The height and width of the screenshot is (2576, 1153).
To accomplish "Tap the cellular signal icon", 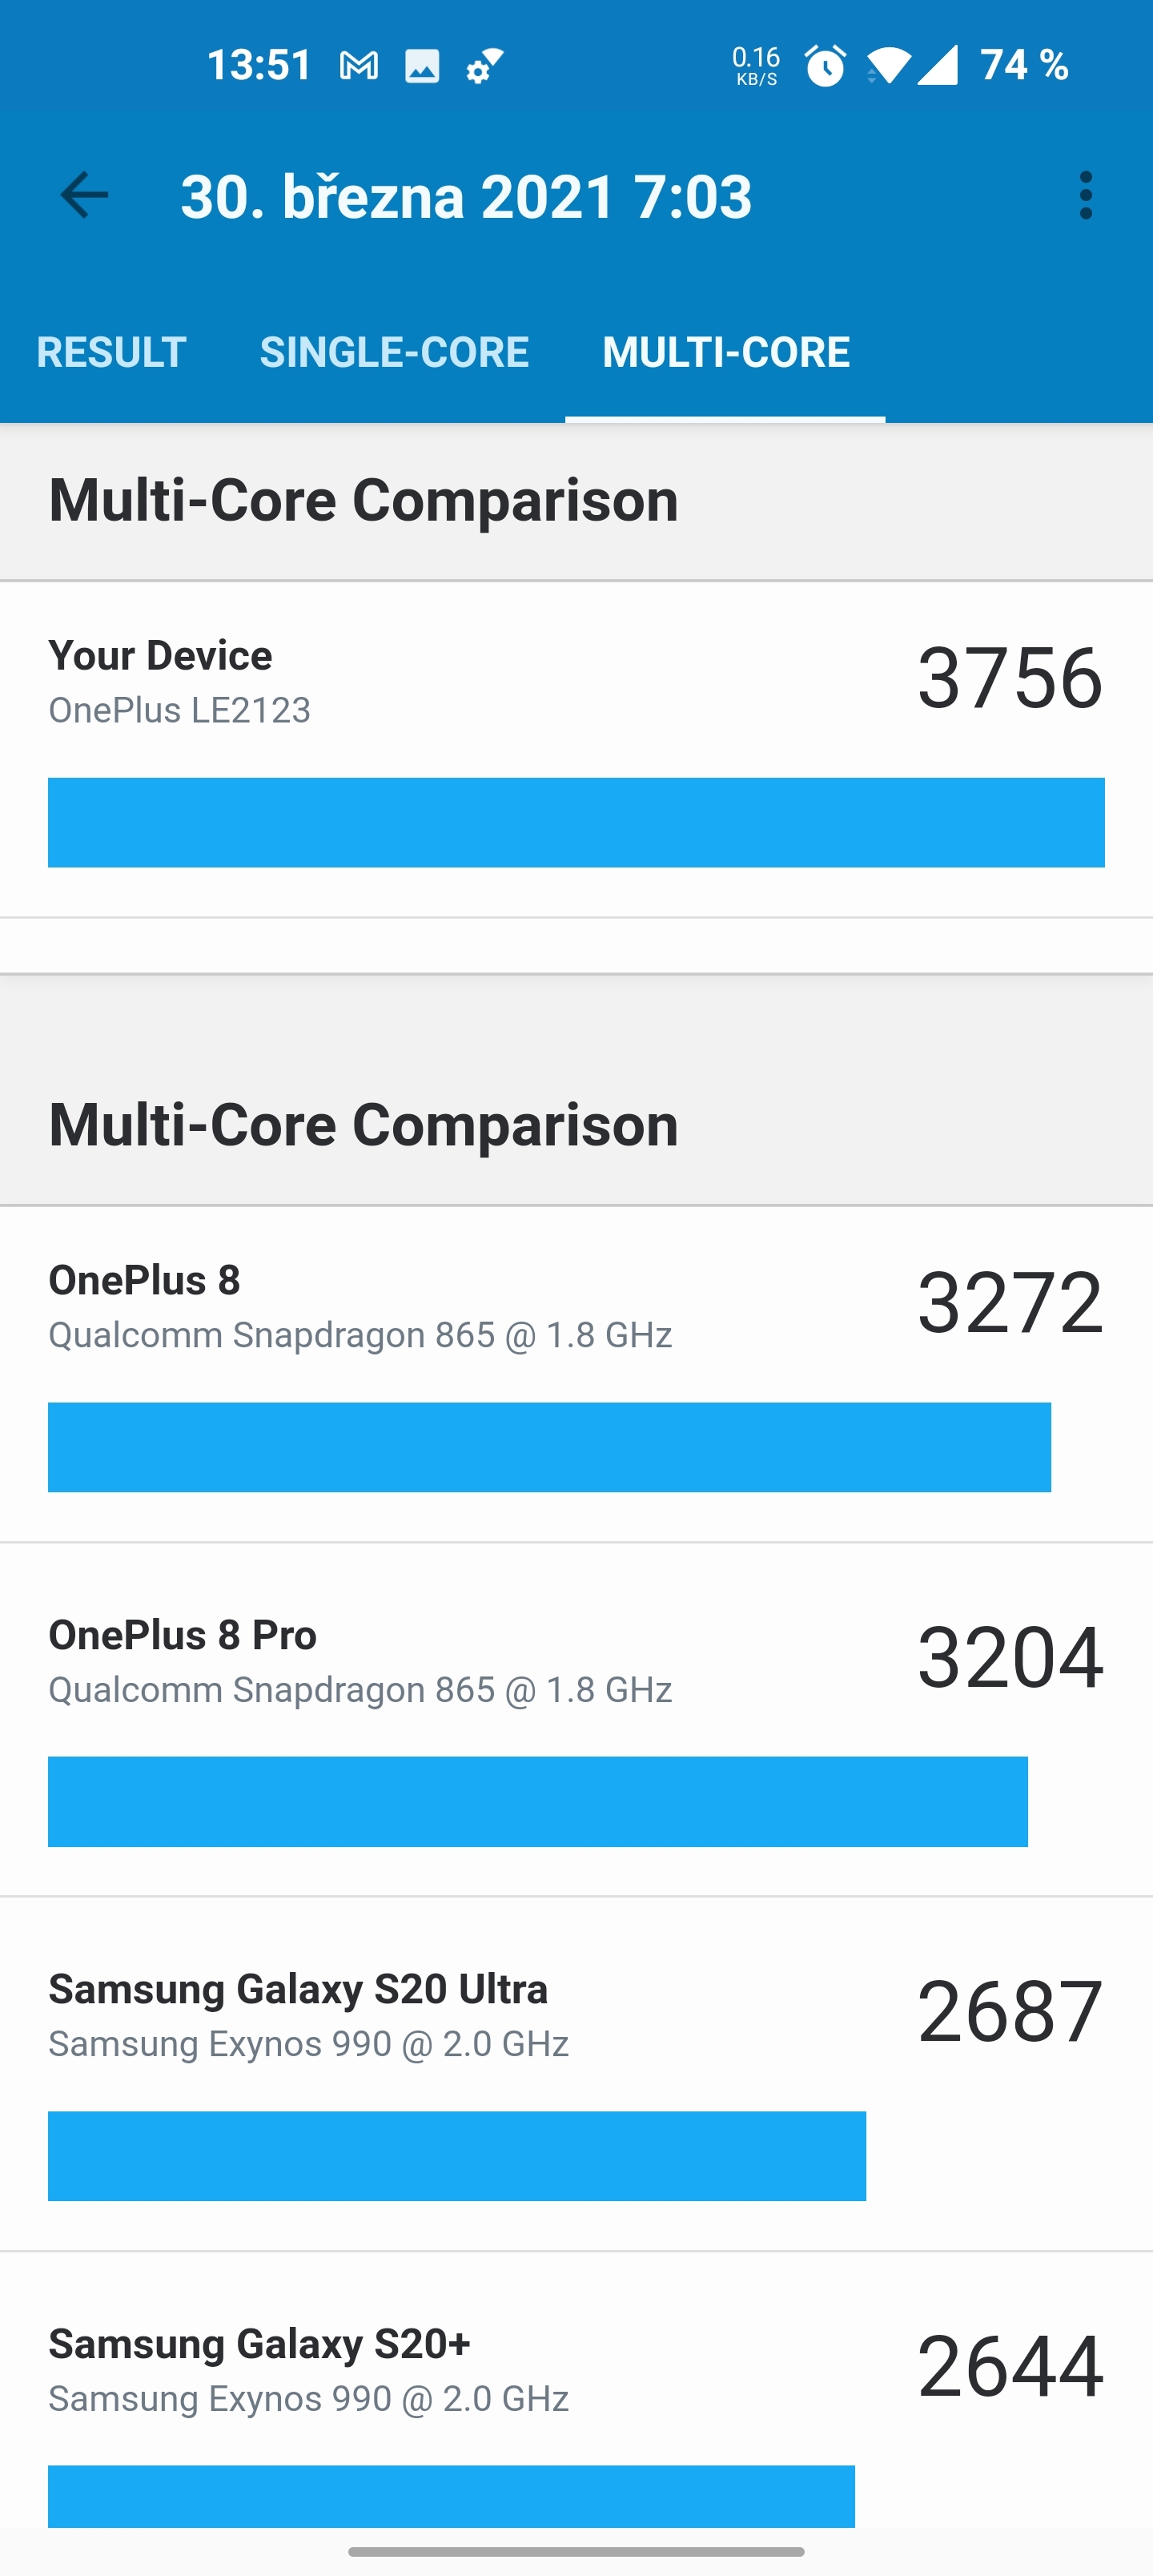I will click(938, 66).
